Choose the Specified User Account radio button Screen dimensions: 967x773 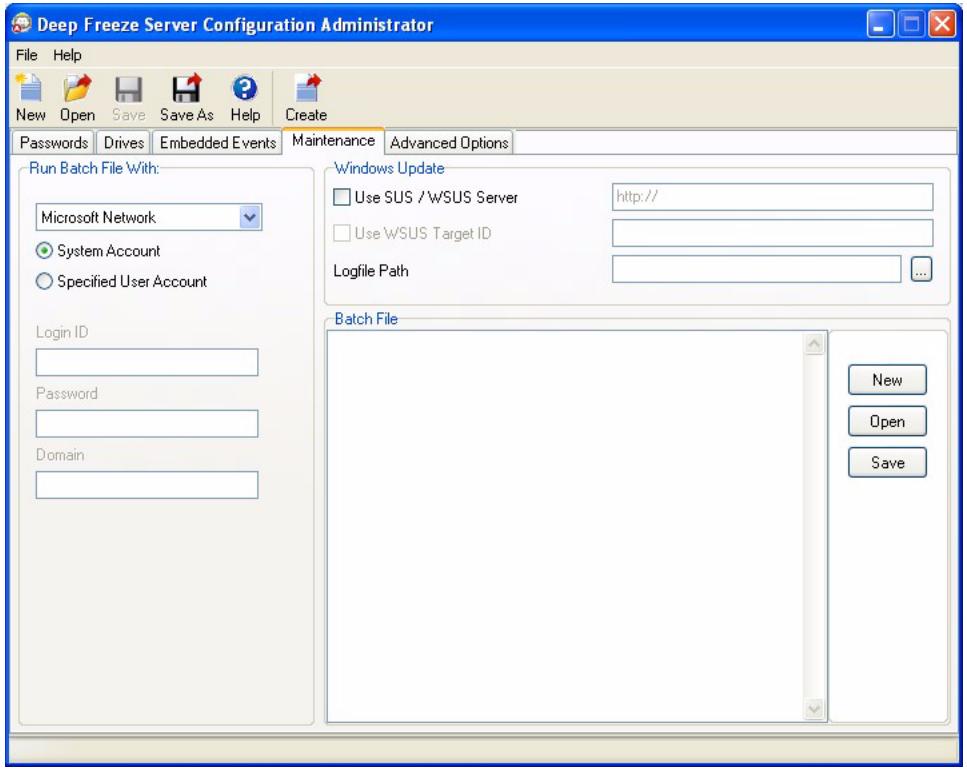44,281
